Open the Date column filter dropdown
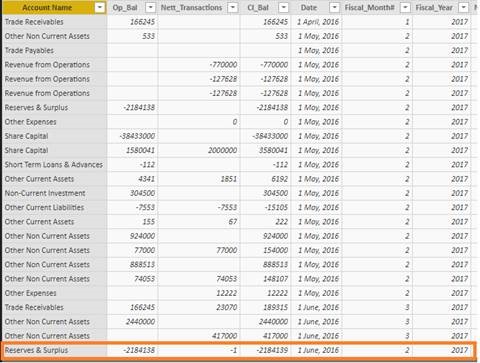480x363 pixels. tap(334, 7)
